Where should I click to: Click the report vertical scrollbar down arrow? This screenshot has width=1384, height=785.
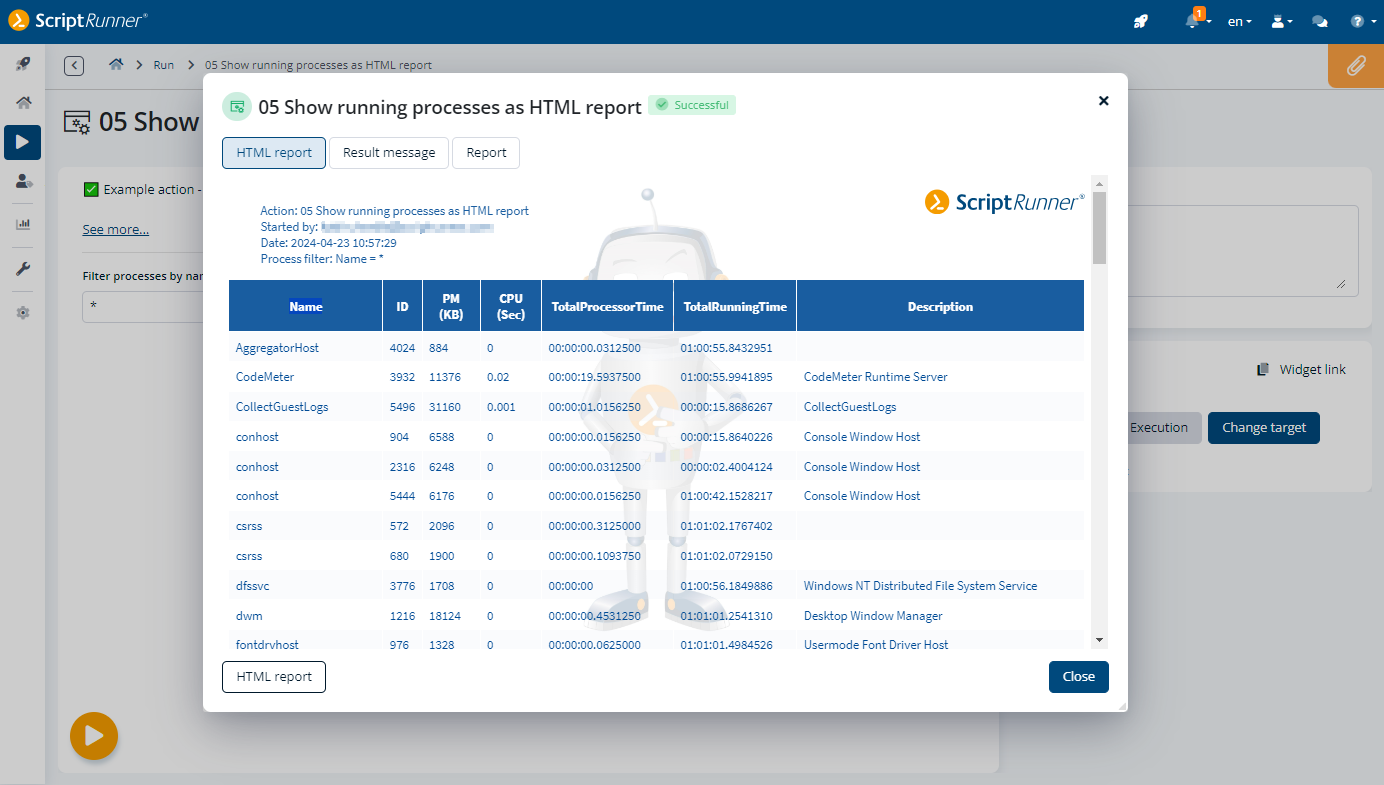(x=1099, y=640)
